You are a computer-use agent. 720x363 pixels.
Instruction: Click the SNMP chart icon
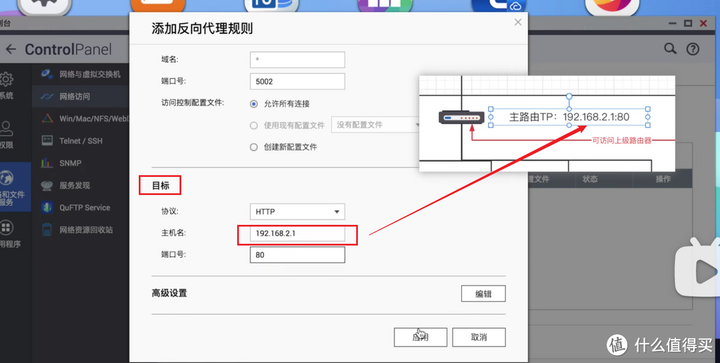click(x=47, y=162)
